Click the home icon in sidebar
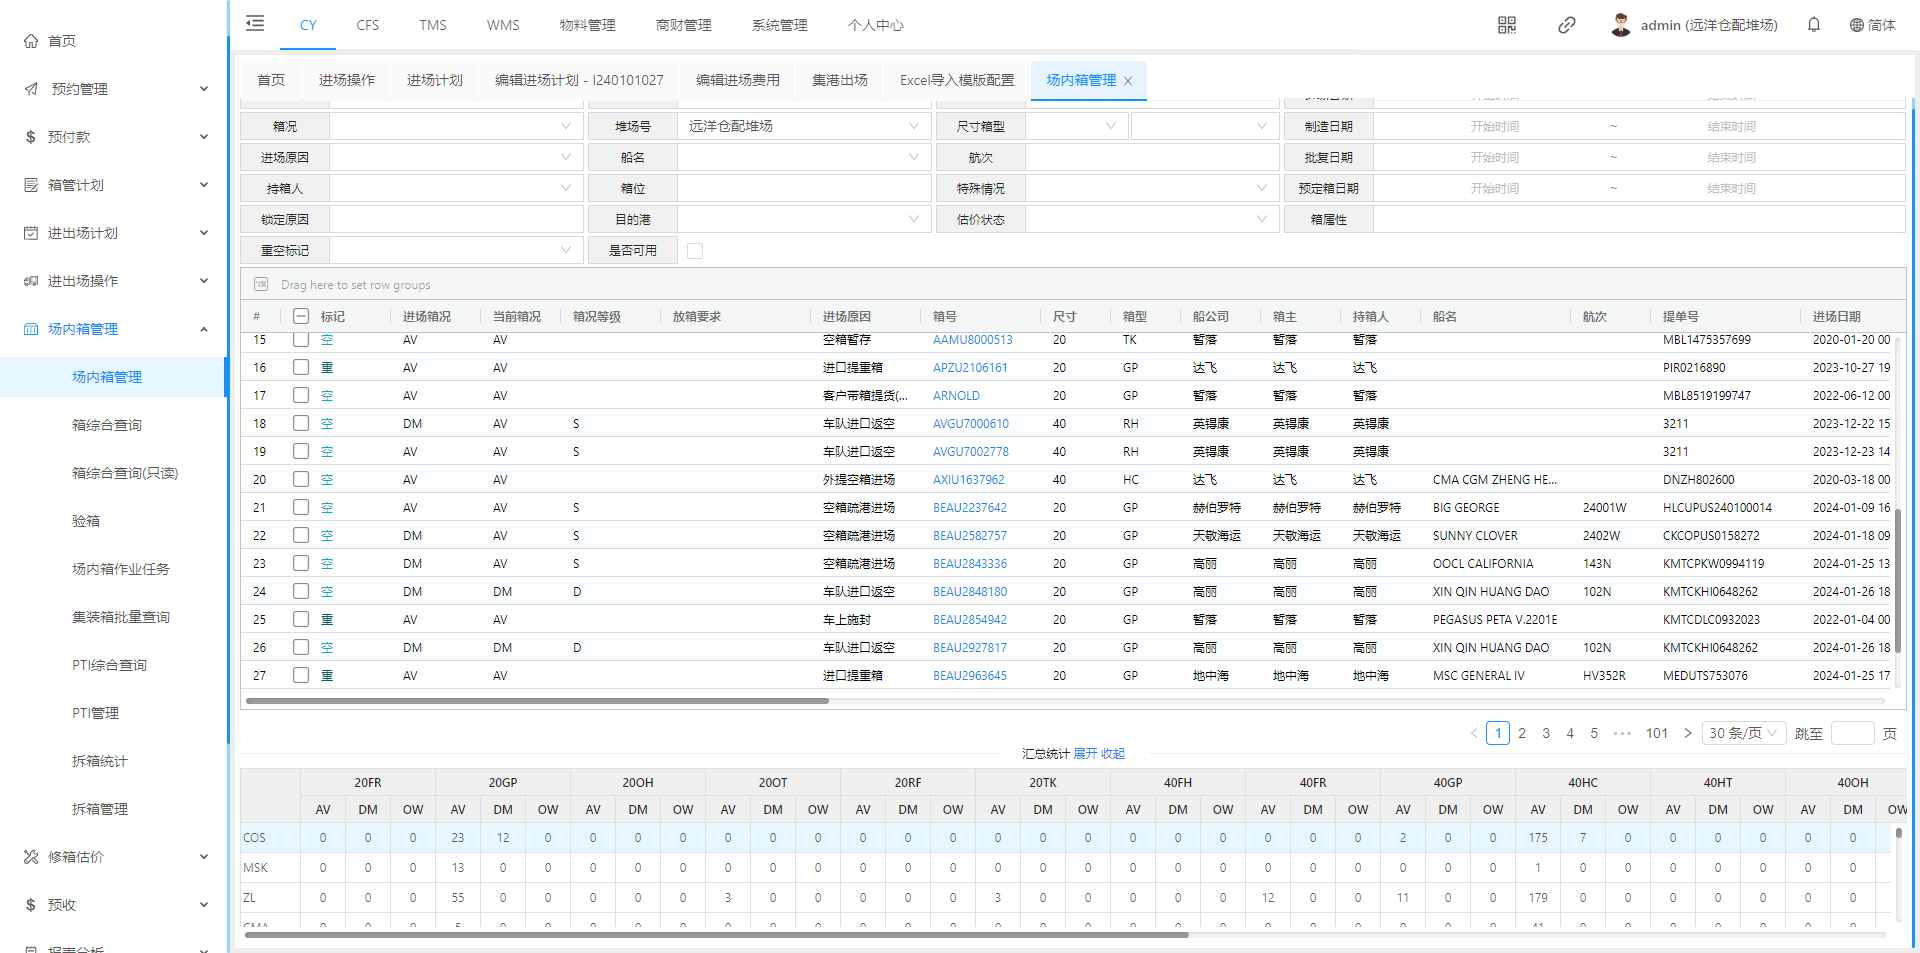1920x953 pixels. [x=31, y=41]
